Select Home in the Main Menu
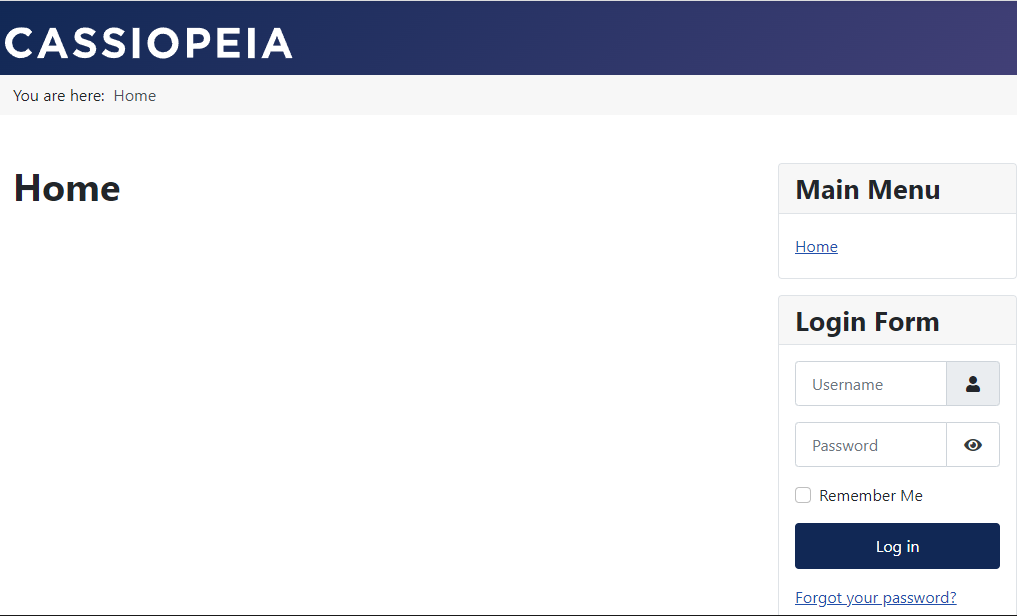This screenshot has height=616, width=1017. (816, 247)
